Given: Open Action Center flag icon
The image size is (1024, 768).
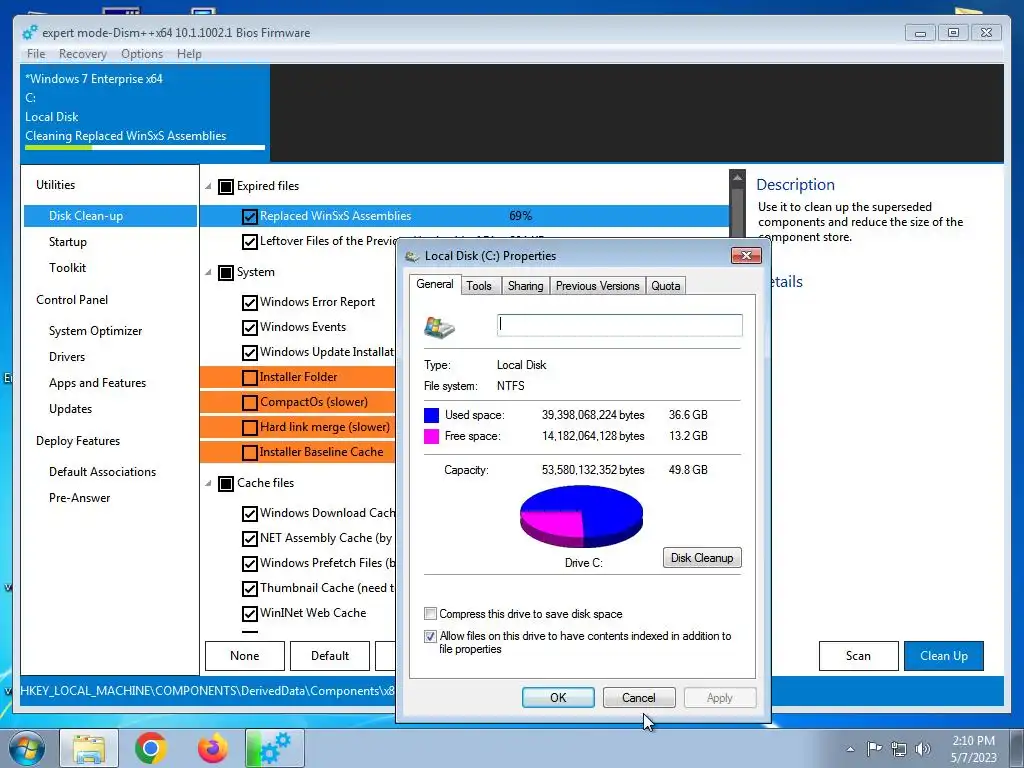Looking at the screenshot, I should tap(874, 748).
